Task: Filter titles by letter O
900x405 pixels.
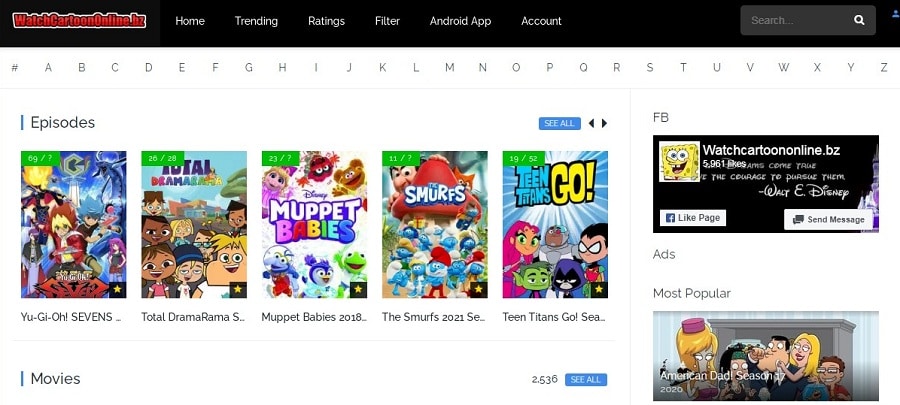Action: click(516, 68)
